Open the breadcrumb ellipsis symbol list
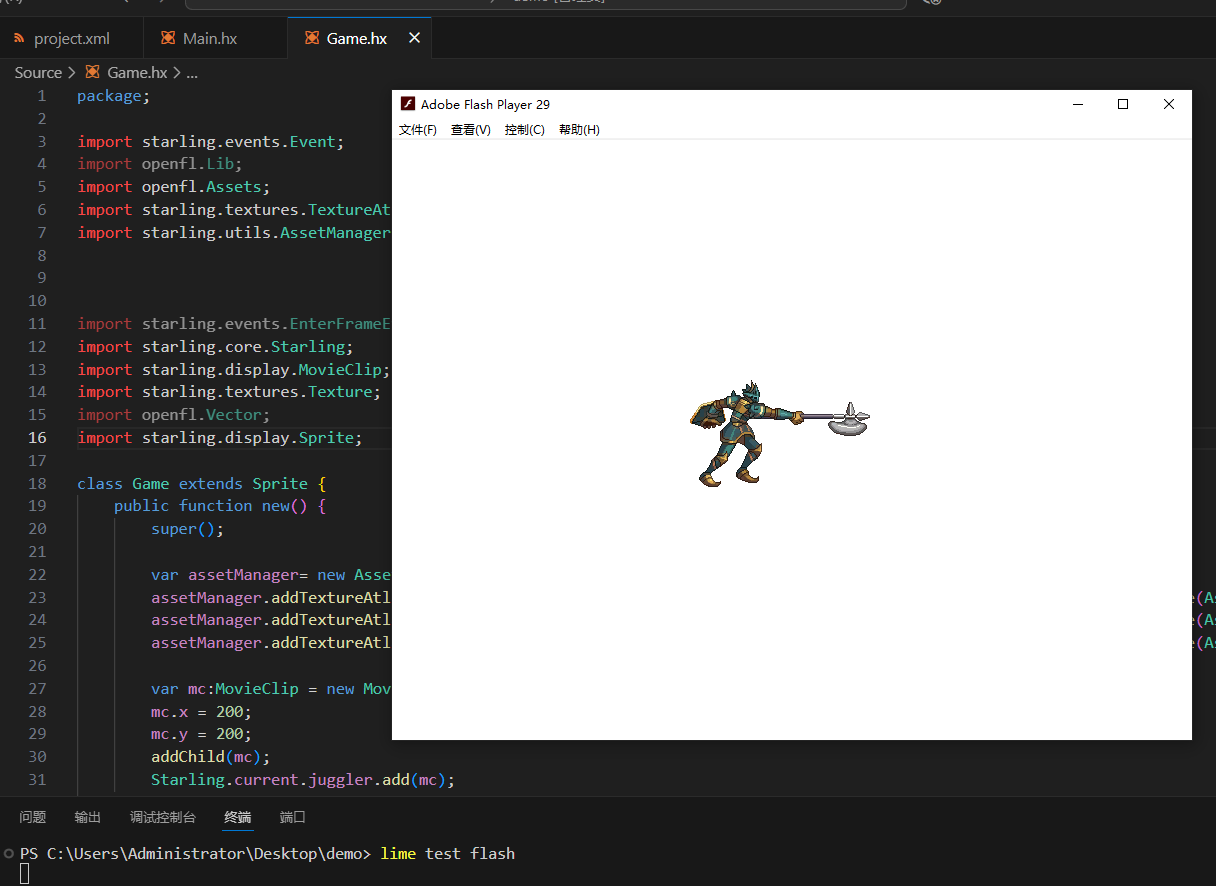 tap(192, 72)
